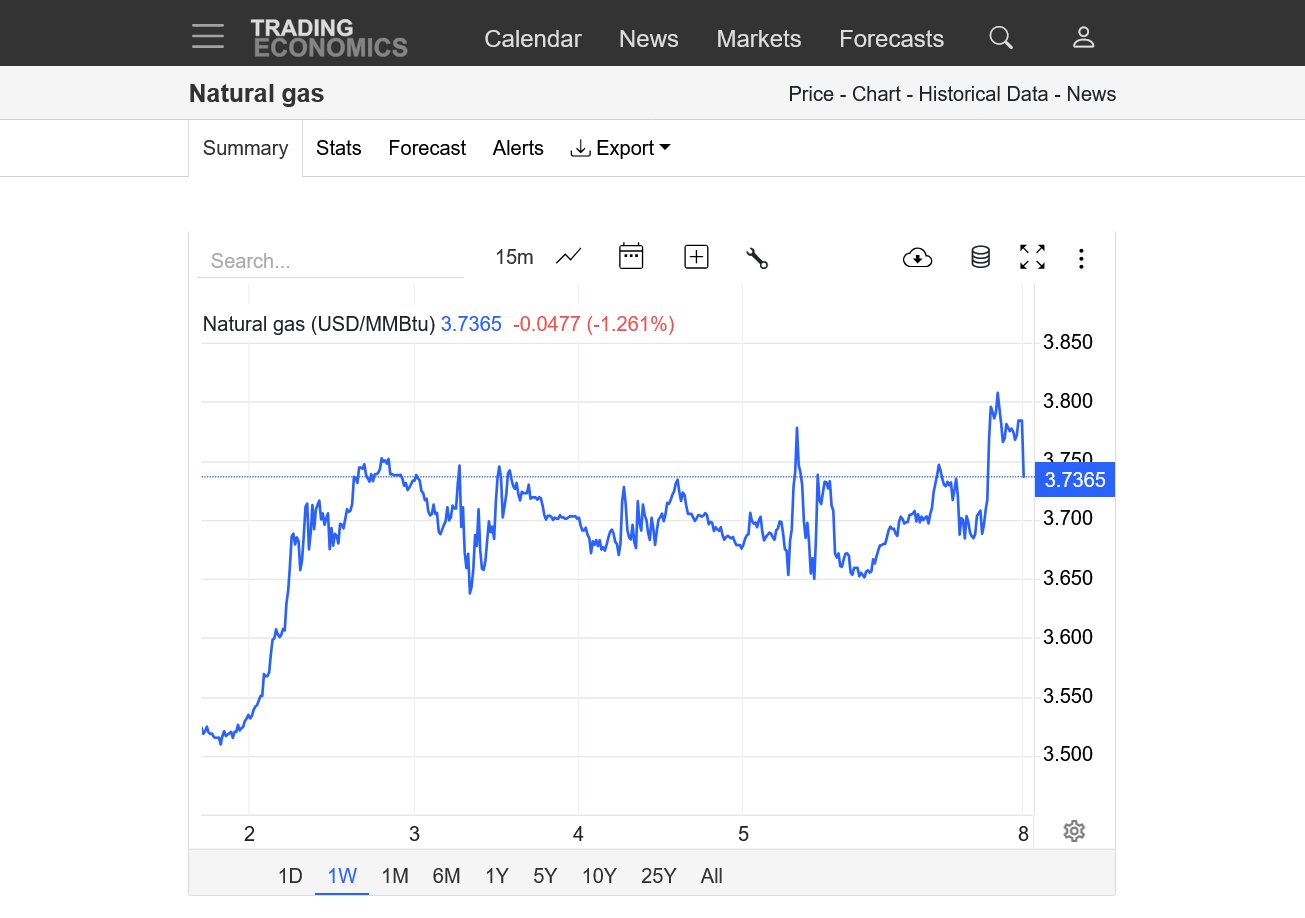
Task: Click the 3.7365 current price label
Action: pyautogui.click(x=1075, y=480)
